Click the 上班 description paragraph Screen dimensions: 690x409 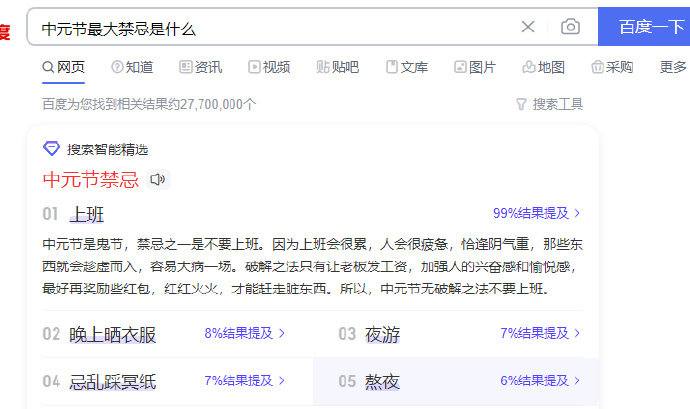coord(312,266)
